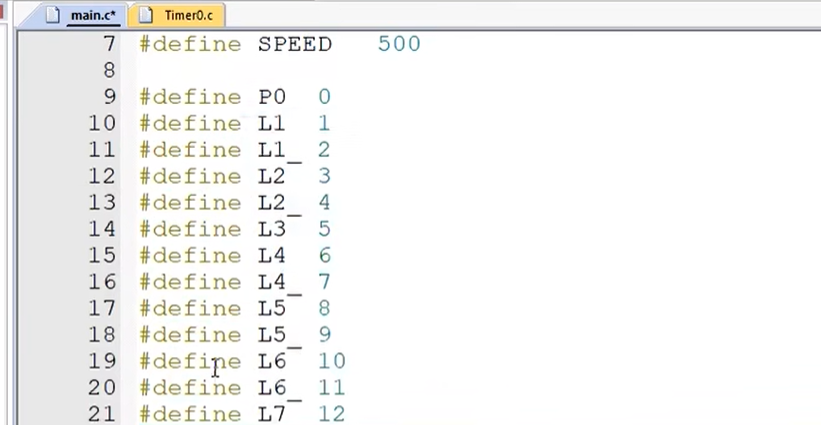821x425 pixels.
Task: Click the value 8 on line 17
Action: click(x=324, y=308)
